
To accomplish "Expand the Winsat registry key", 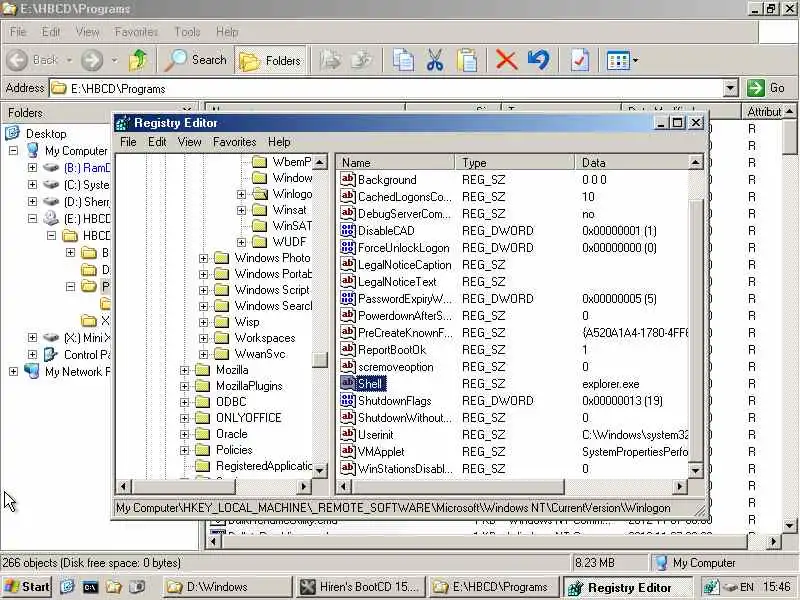I will tap(241, 210).
